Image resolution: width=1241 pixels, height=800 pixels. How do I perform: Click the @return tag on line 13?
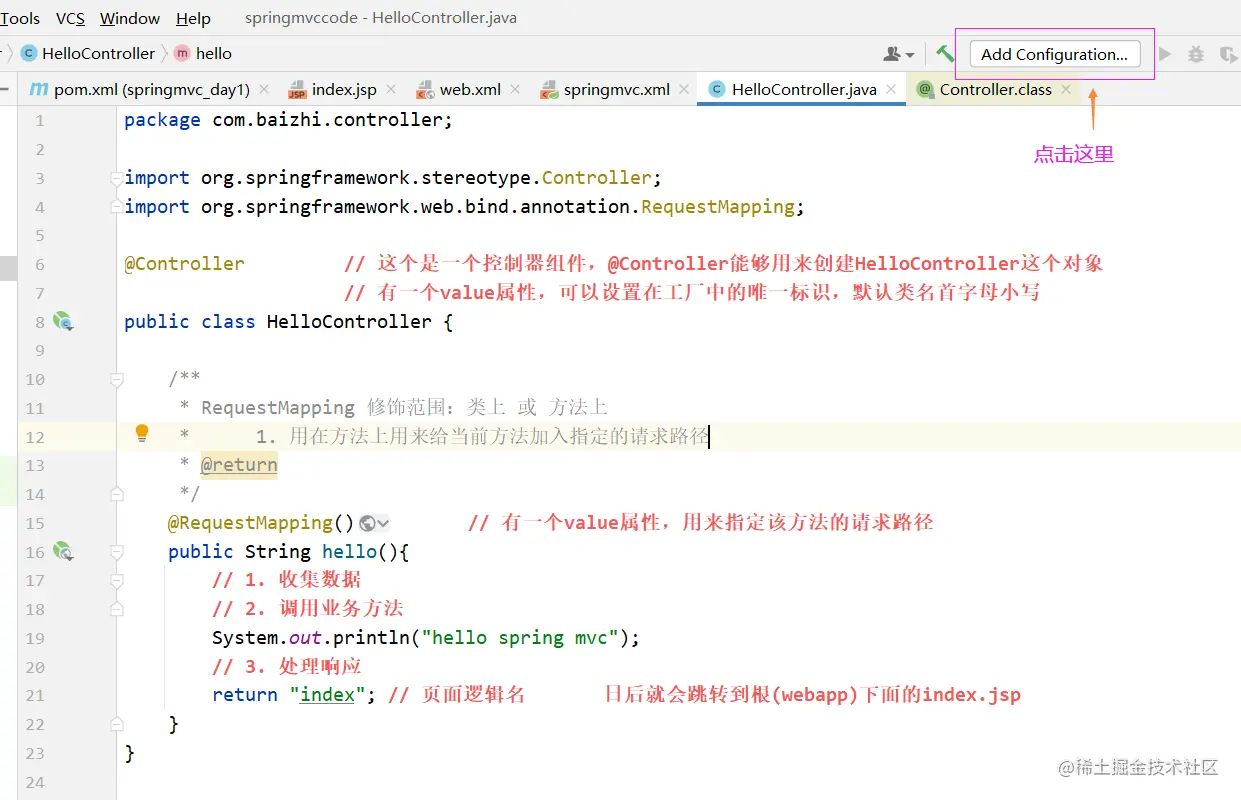[x=239, y=465]
